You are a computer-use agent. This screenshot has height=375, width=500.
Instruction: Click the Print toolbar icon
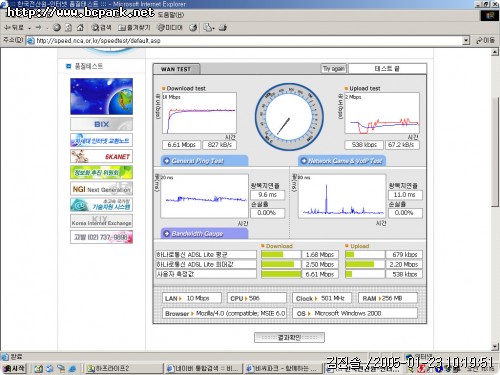point(223,28)
